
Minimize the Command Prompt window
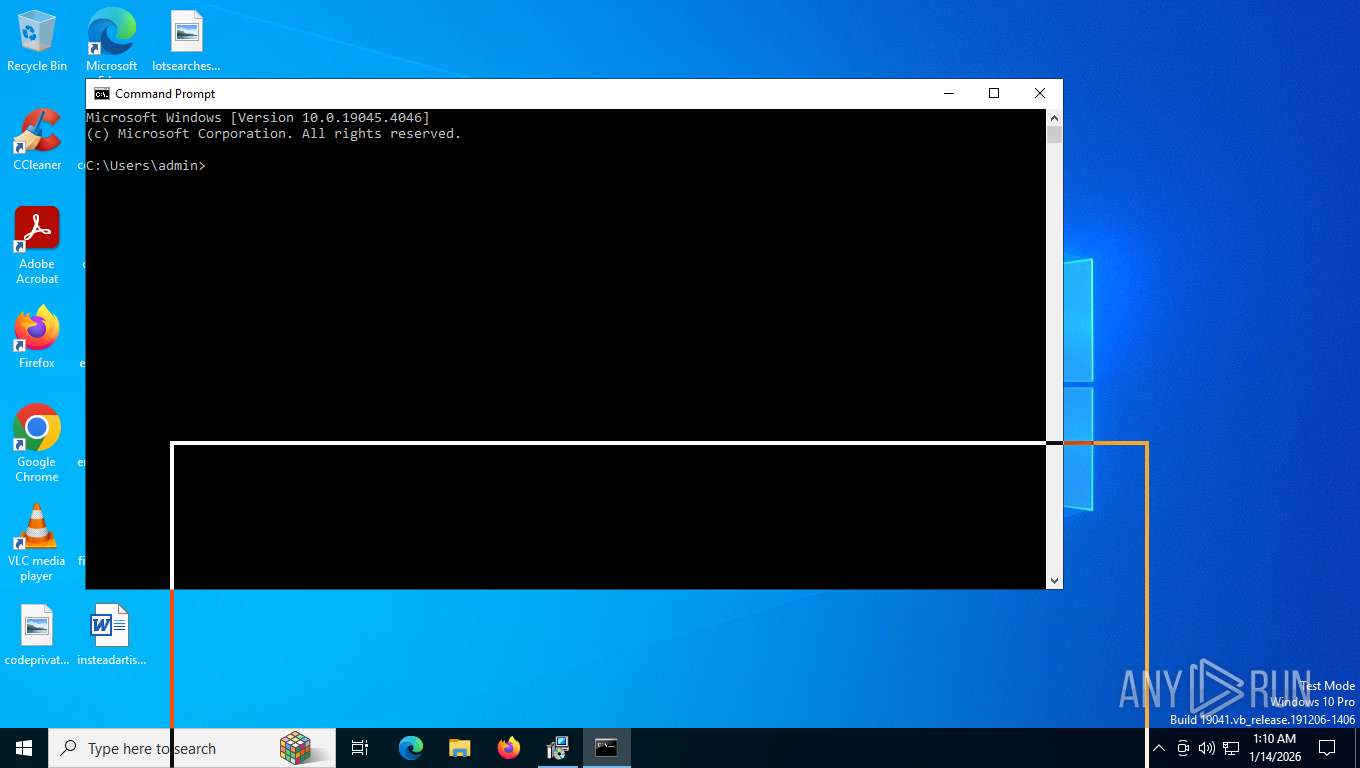(948, 93)
